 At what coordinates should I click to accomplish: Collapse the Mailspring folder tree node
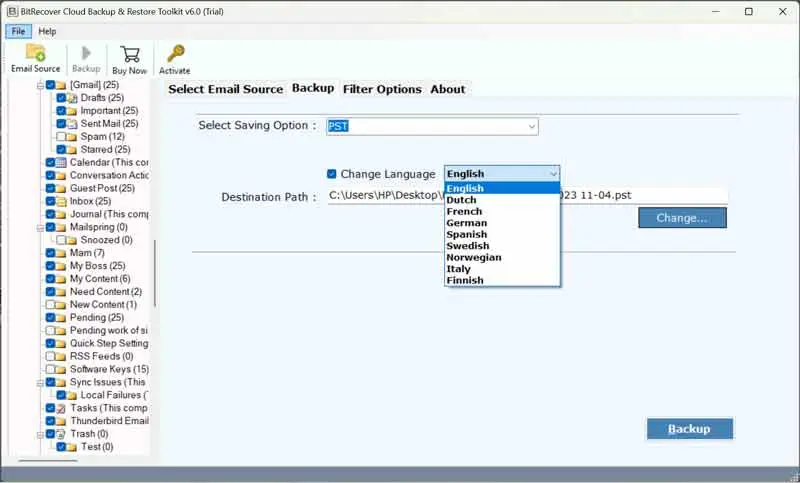point(40,227)
